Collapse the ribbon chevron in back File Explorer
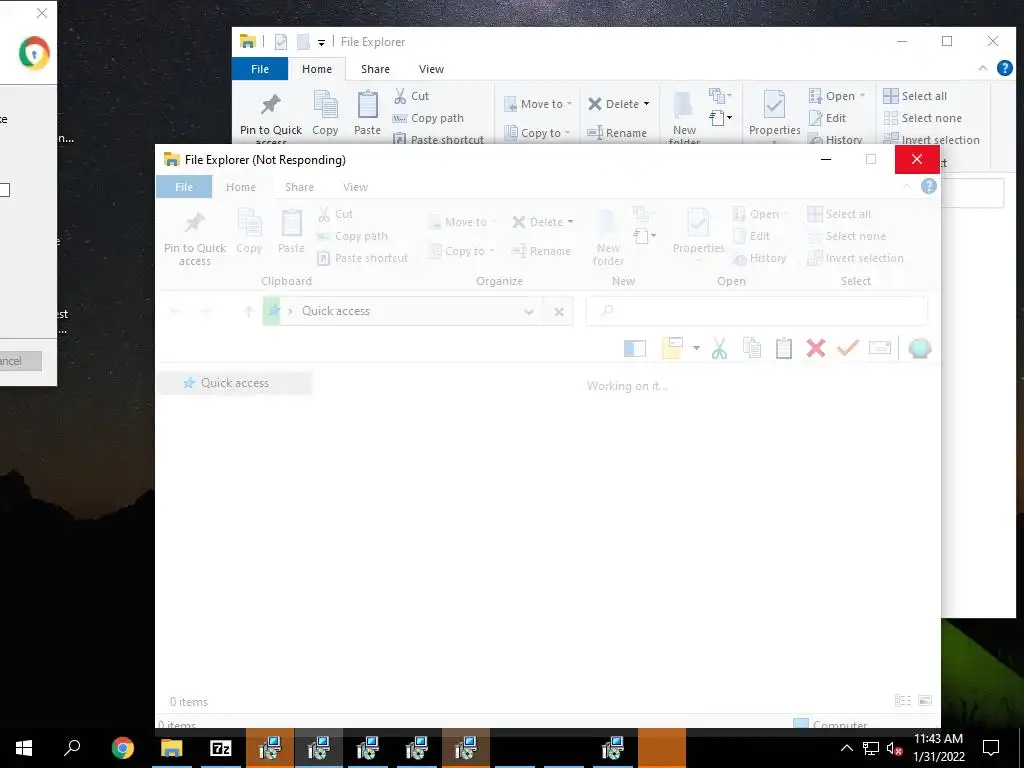 pos(982,68)
